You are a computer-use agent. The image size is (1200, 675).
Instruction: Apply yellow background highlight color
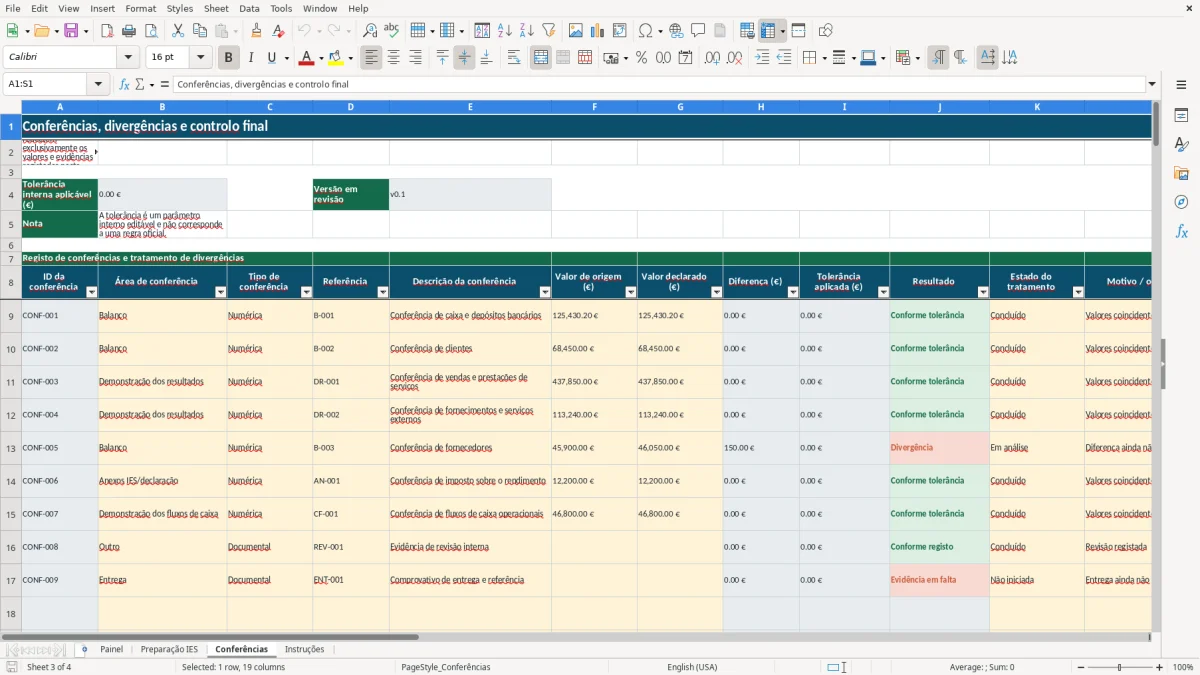click(x=335, y=58)
